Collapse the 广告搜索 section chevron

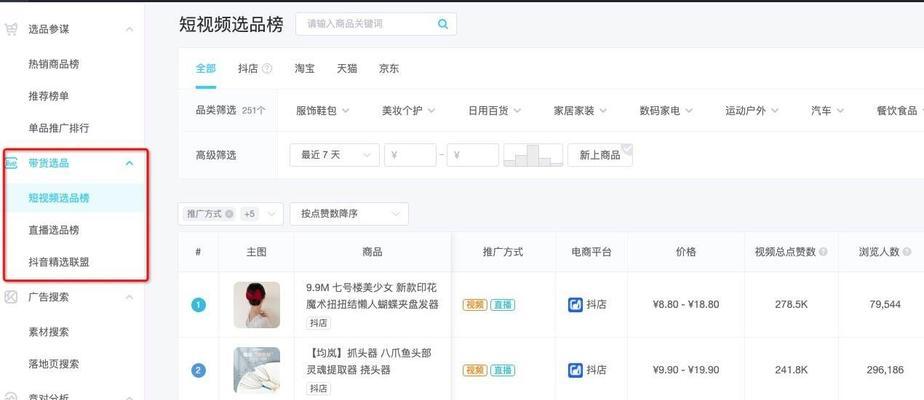point(130,297)
